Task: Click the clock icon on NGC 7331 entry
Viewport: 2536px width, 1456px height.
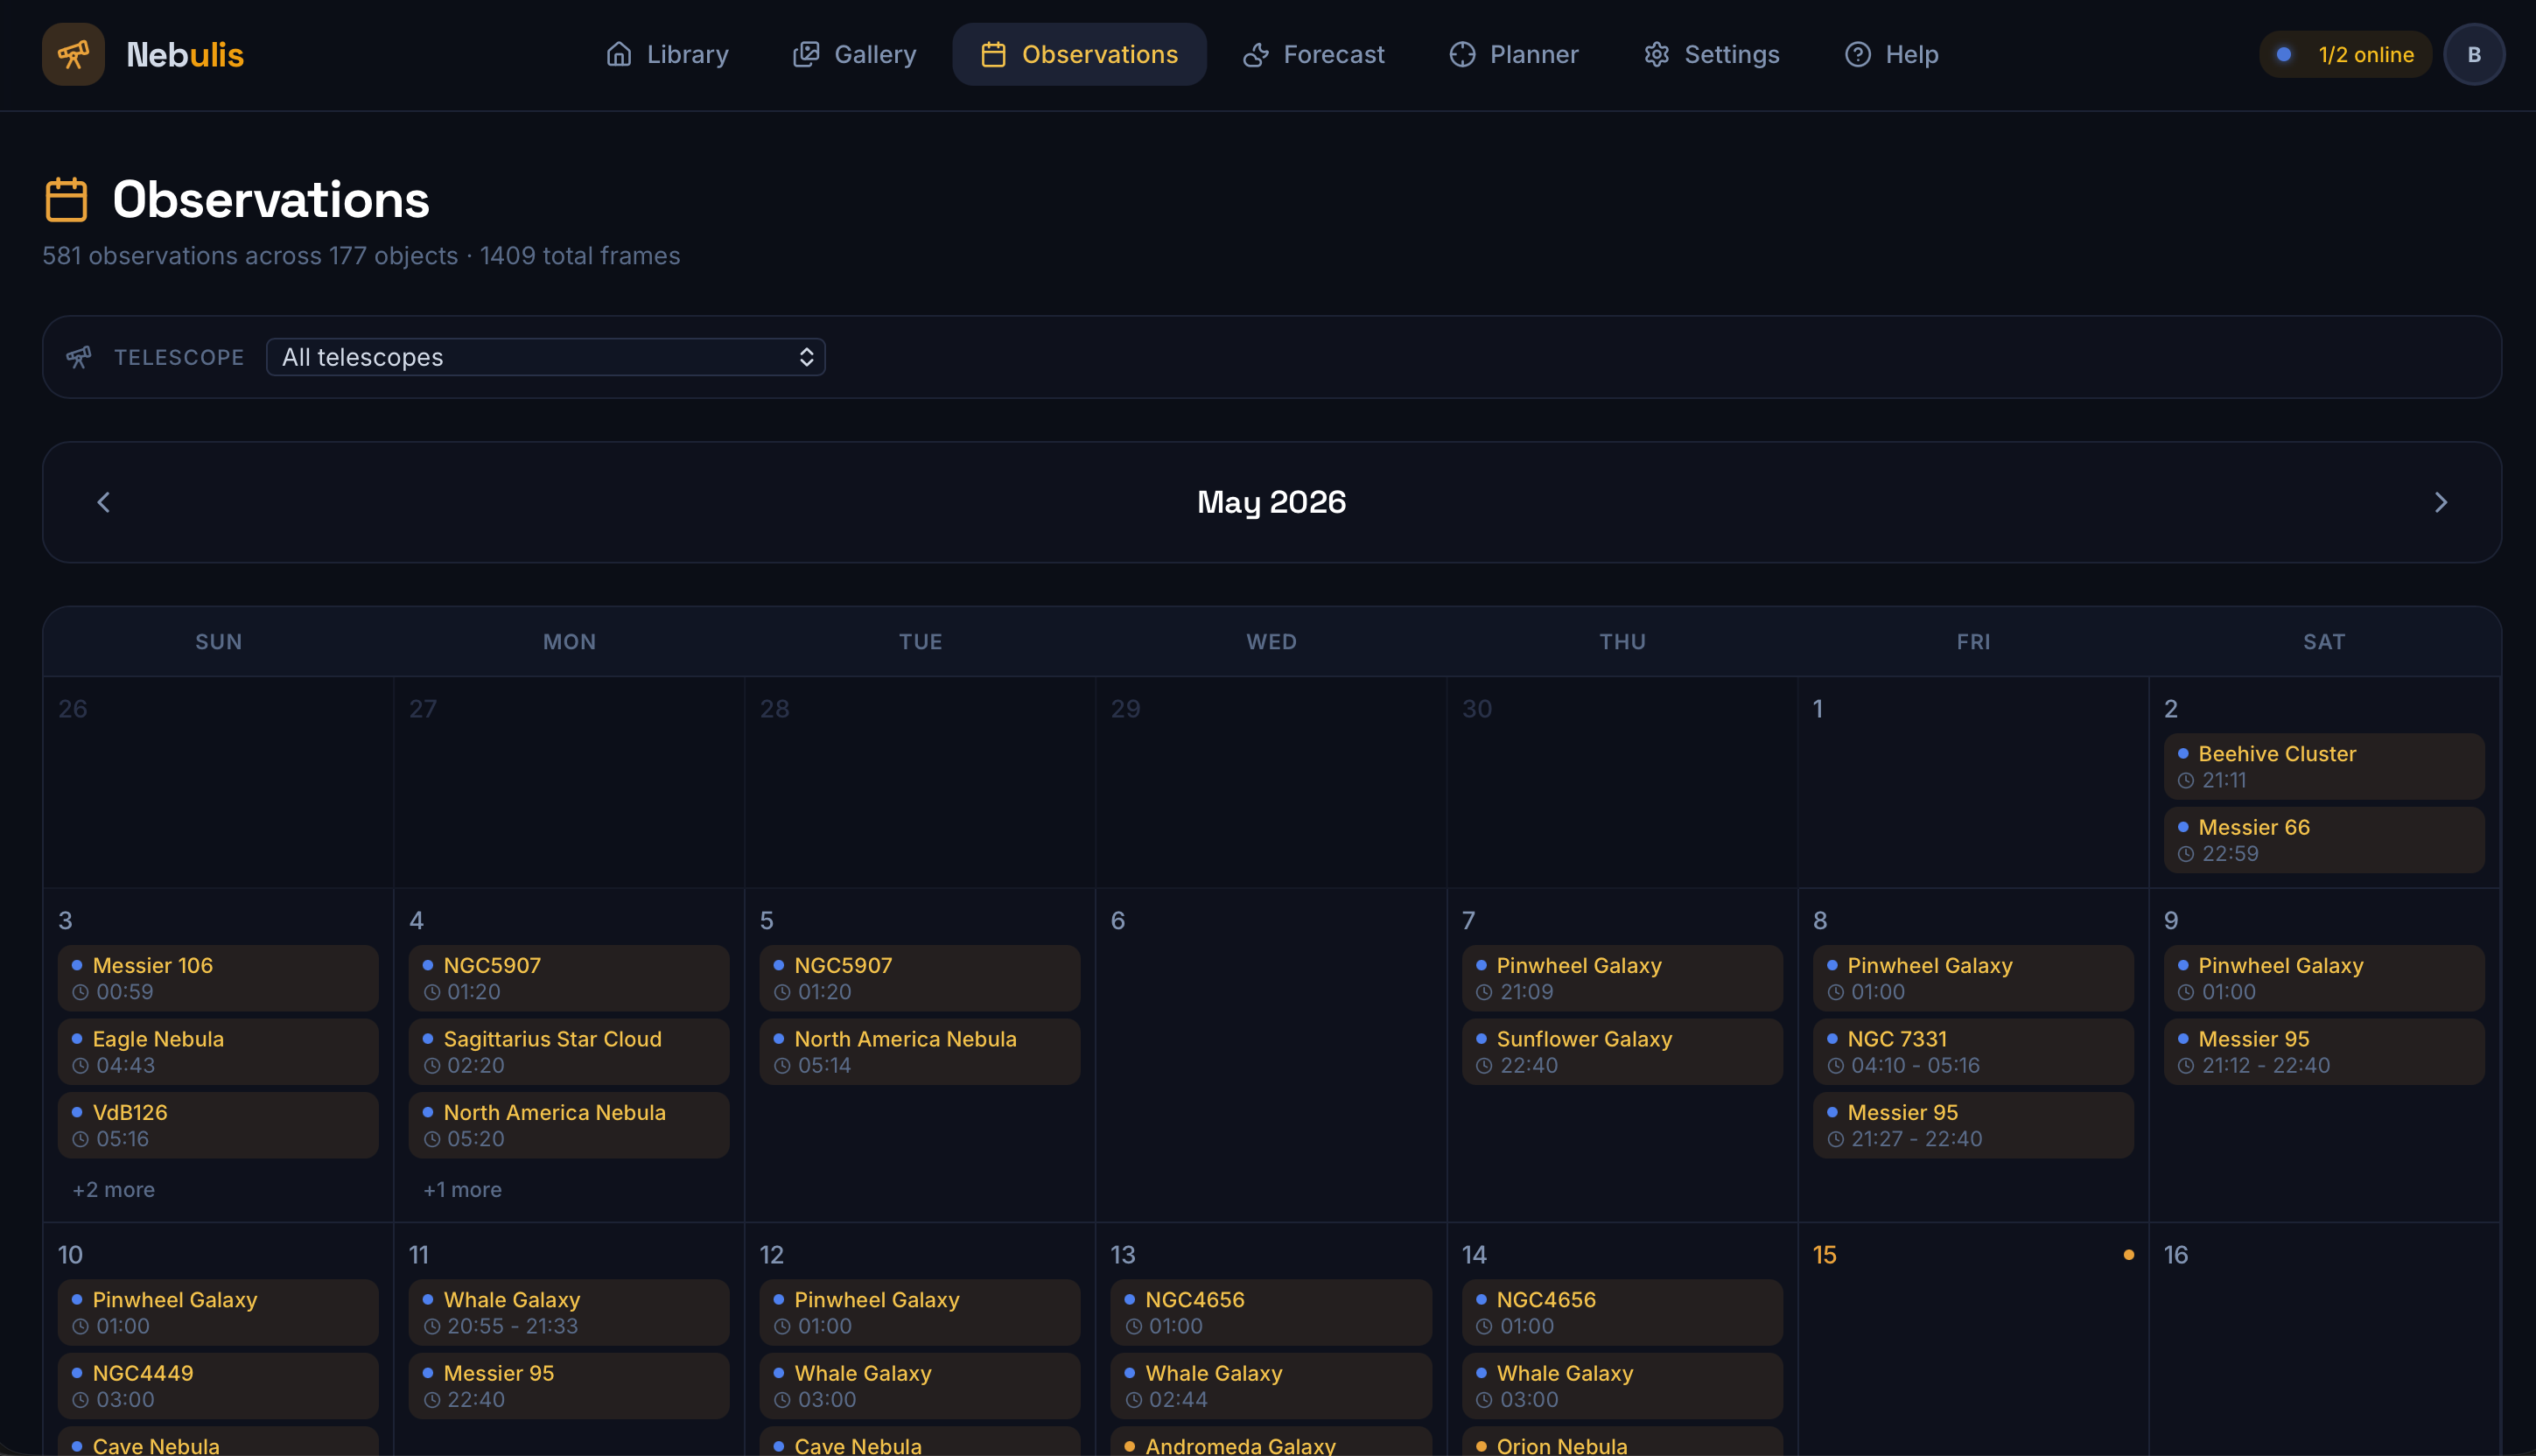Action: tap(1835, 1066)
